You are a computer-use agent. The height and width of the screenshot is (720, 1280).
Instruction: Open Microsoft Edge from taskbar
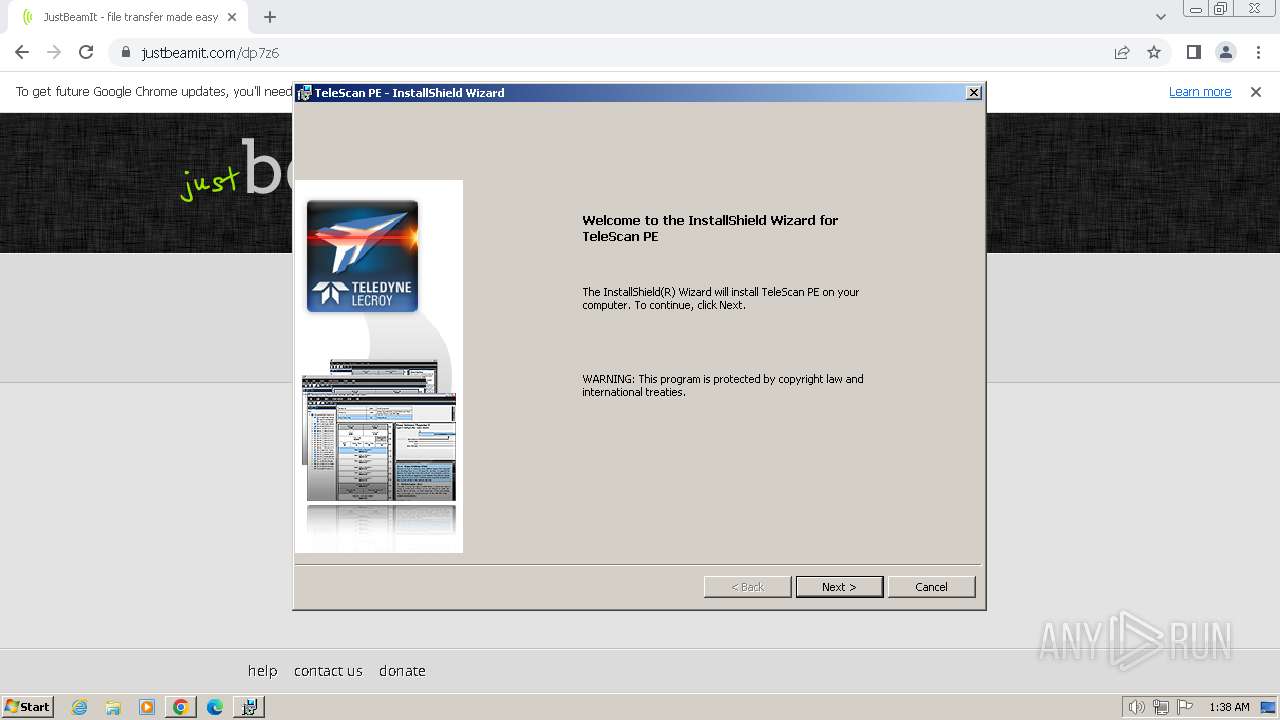[215, 707]
